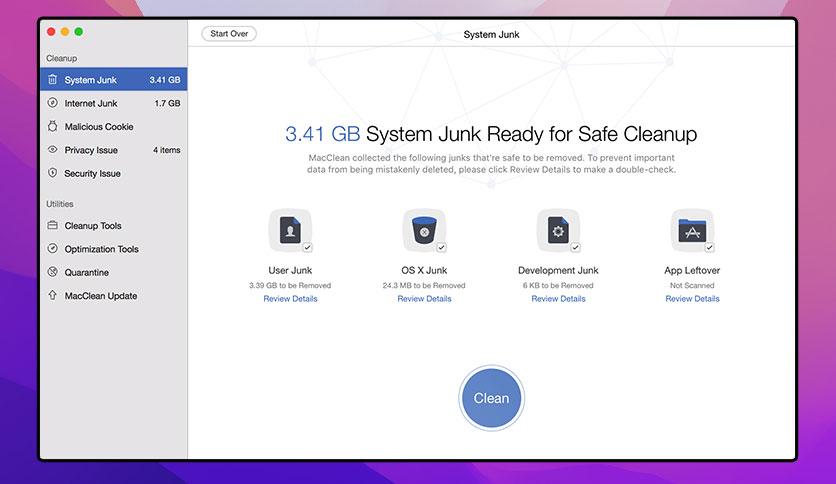
Task: Click the Malicious Cookie icon
Action: (52, 126)
